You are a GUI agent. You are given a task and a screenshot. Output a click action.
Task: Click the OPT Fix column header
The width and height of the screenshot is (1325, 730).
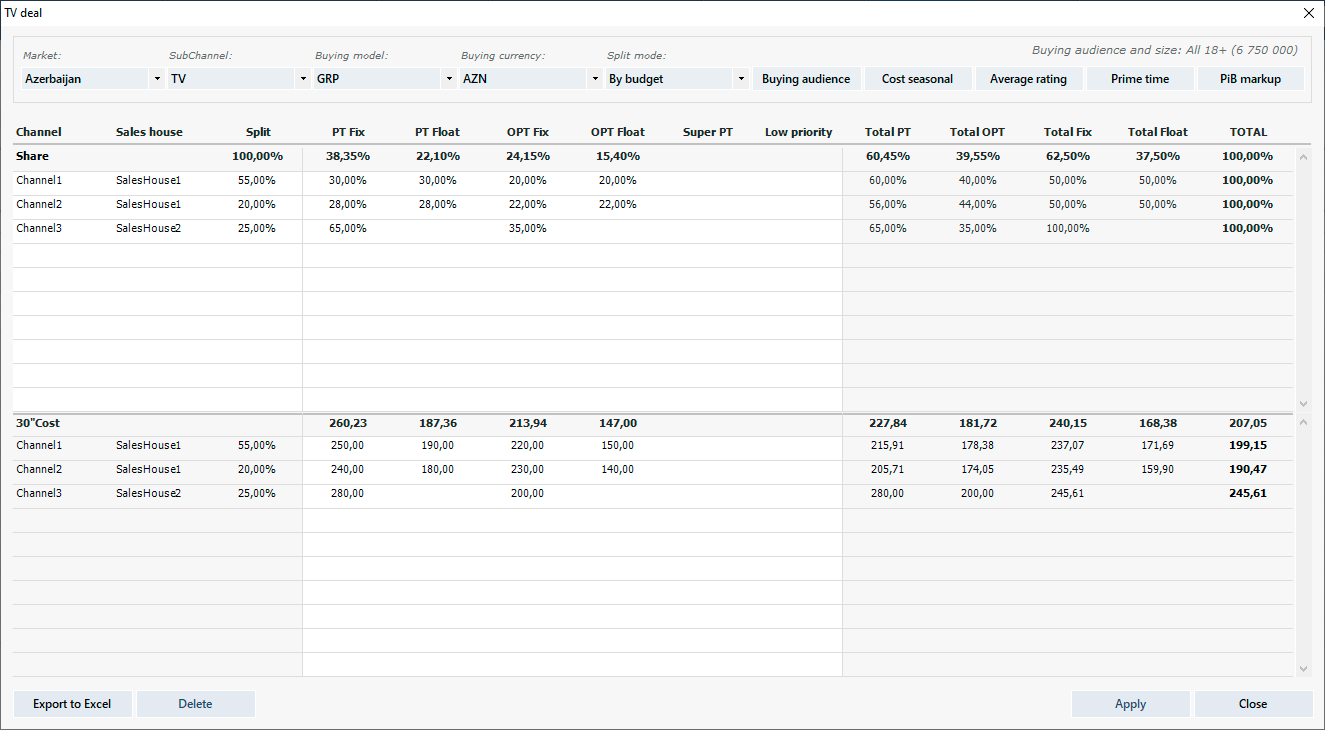point(528,132)
